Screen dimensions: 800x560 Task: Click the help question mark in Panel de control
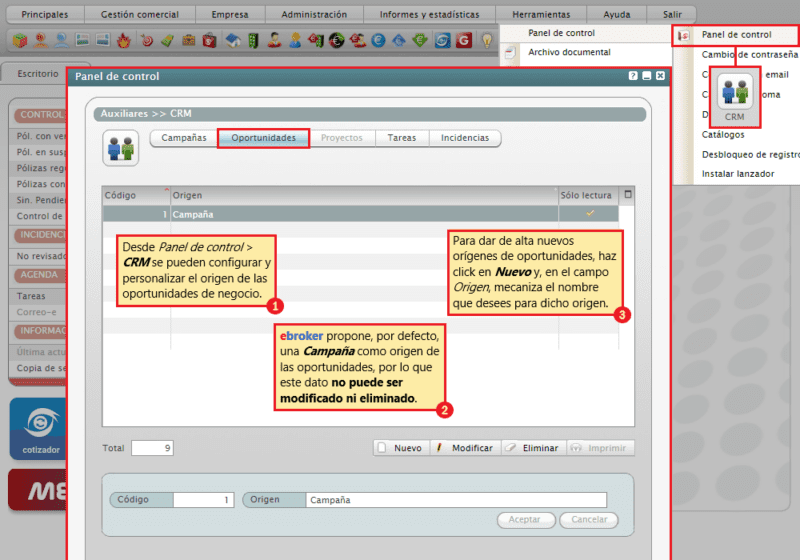[x=633, y=76]
